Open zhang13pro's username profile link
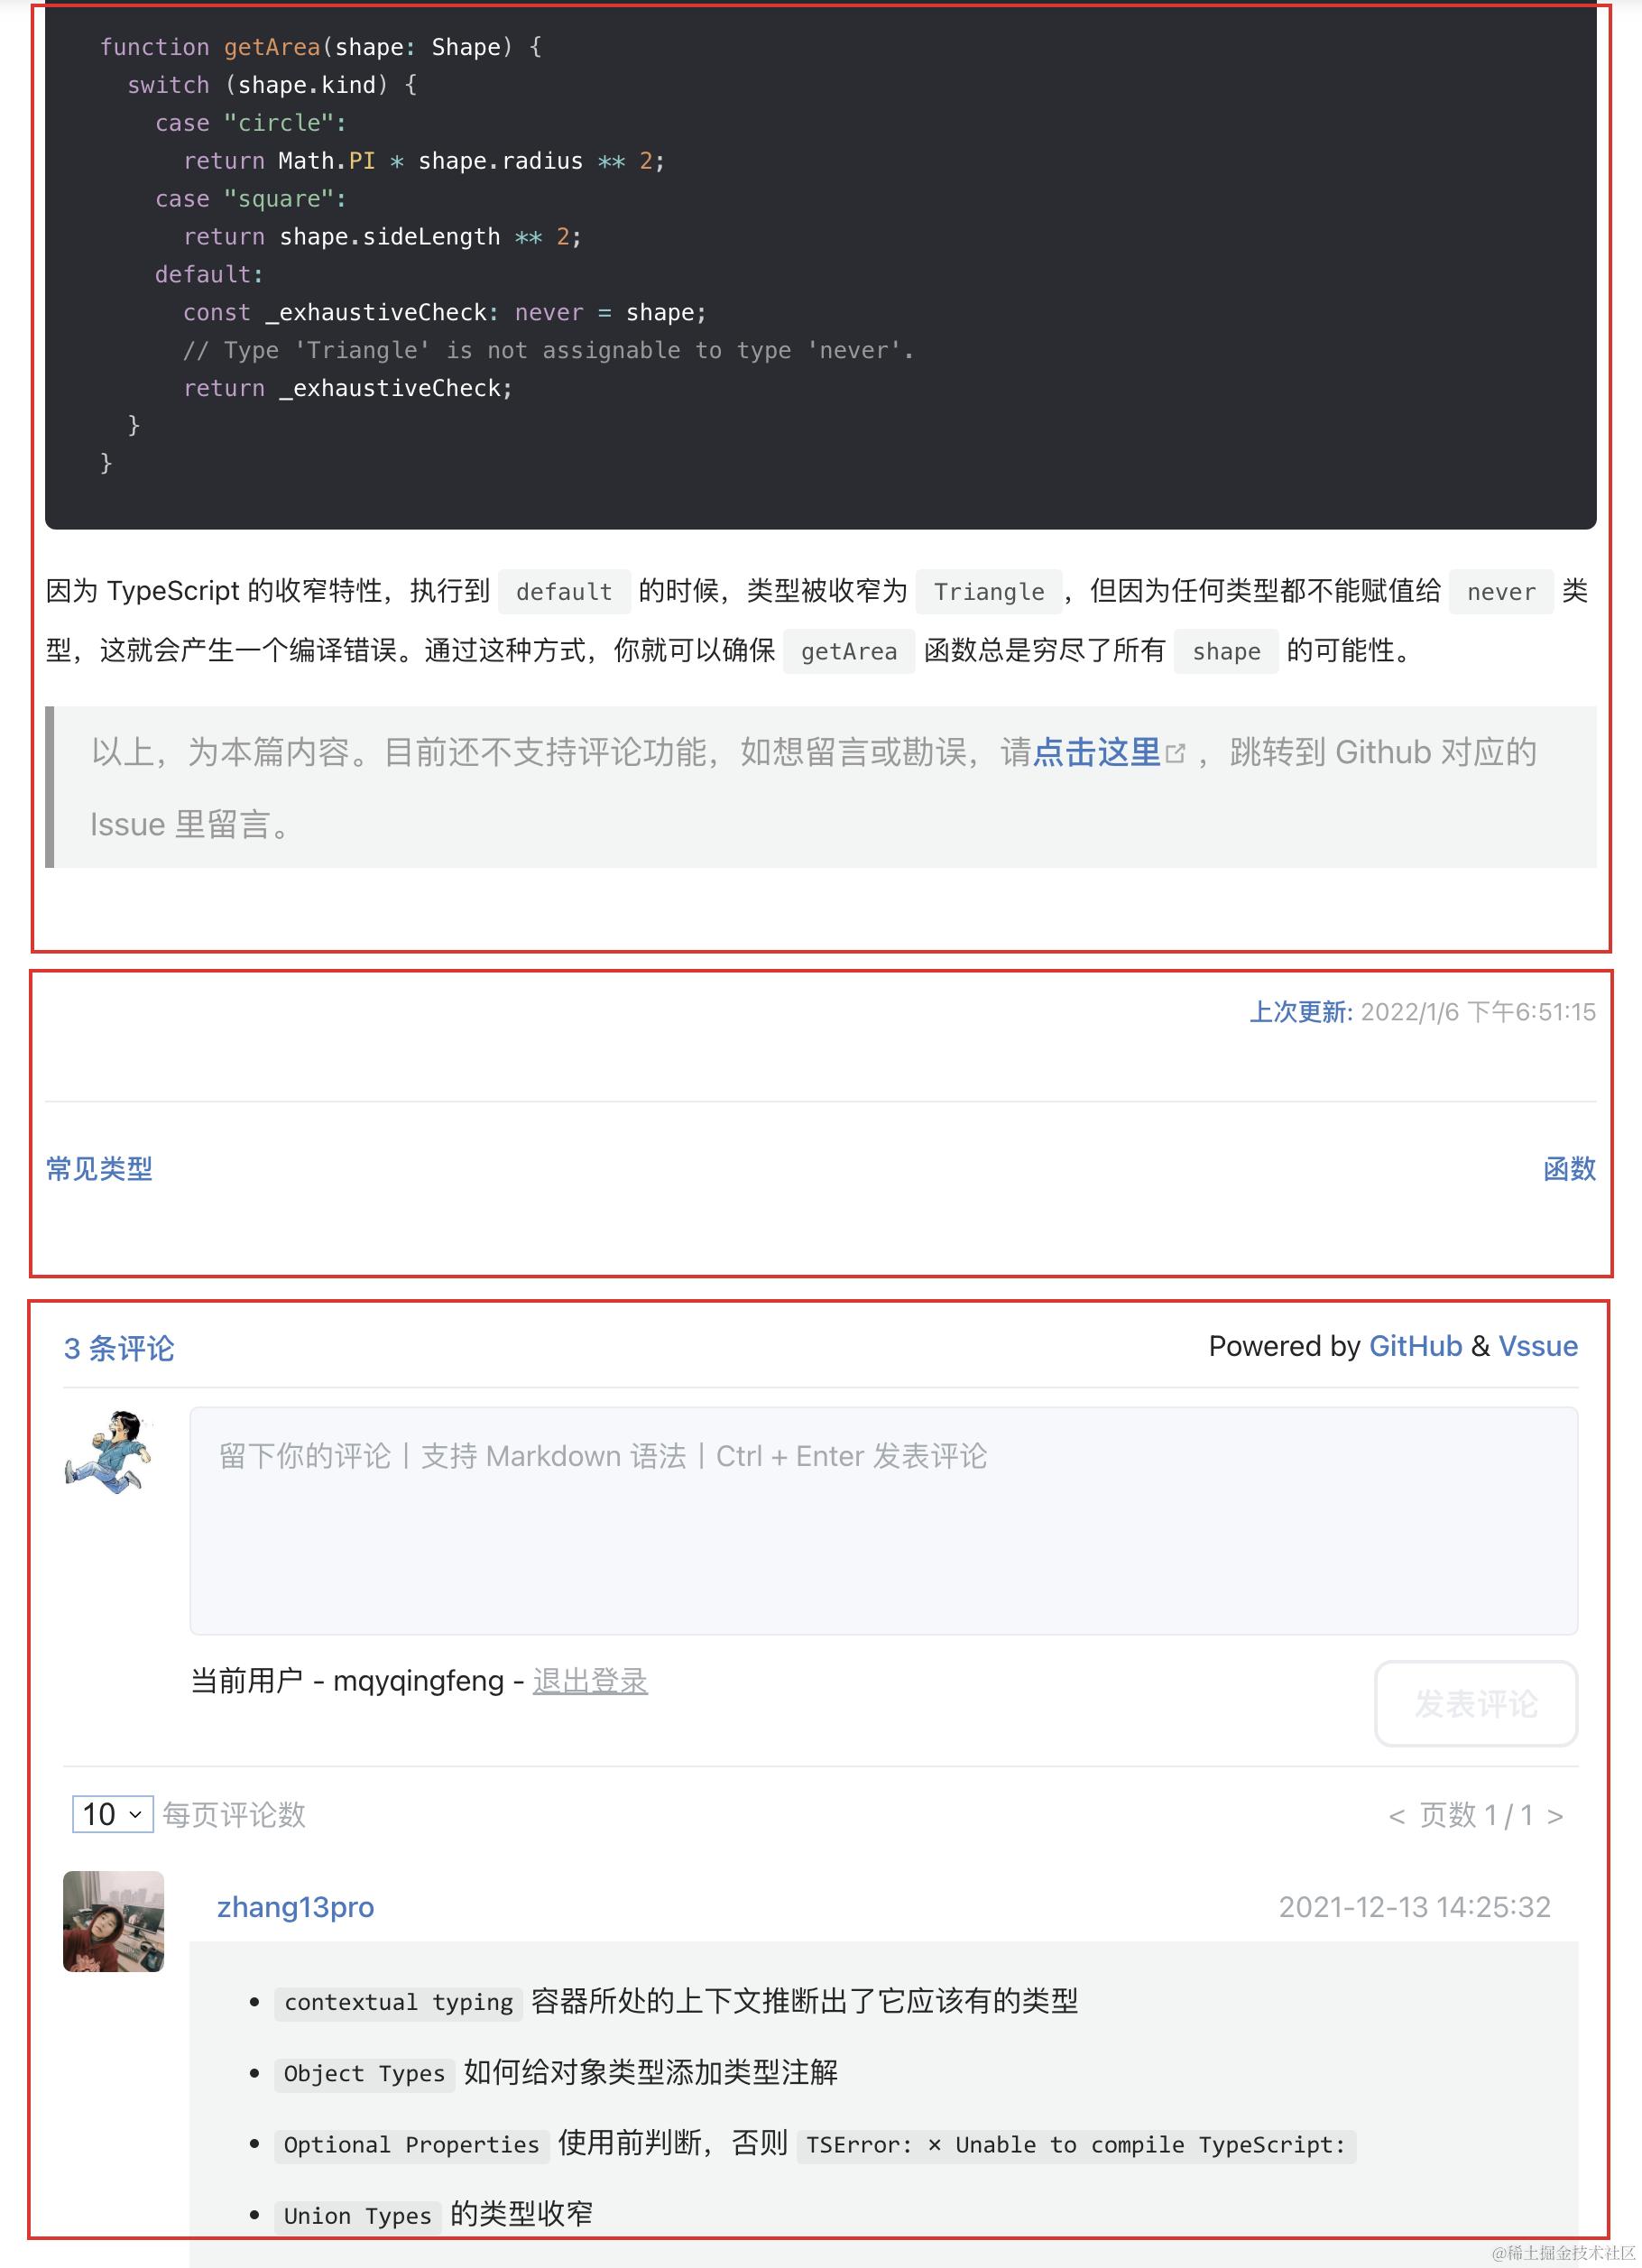Image resolution: width=1642 pixels, height=2268 pixels. [296, 1907]
